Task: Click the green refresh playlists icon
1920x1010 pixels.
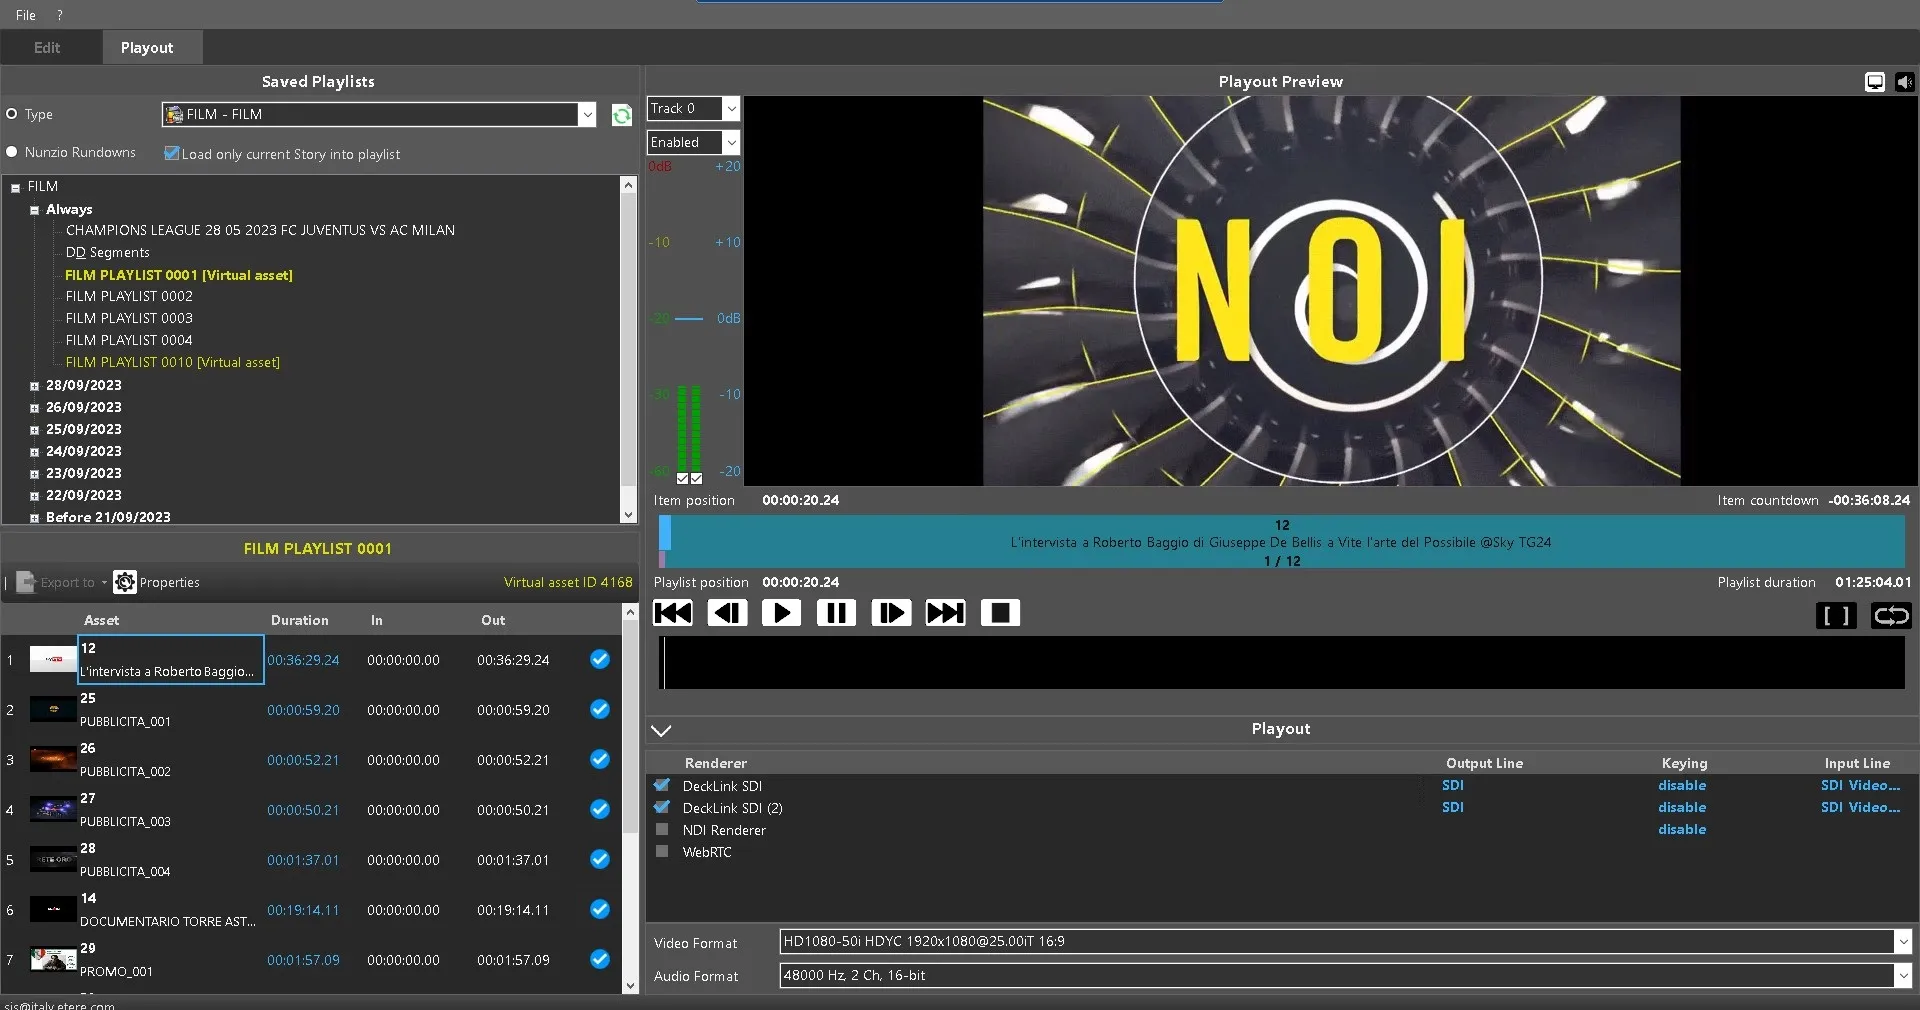Action: point(621,116)
